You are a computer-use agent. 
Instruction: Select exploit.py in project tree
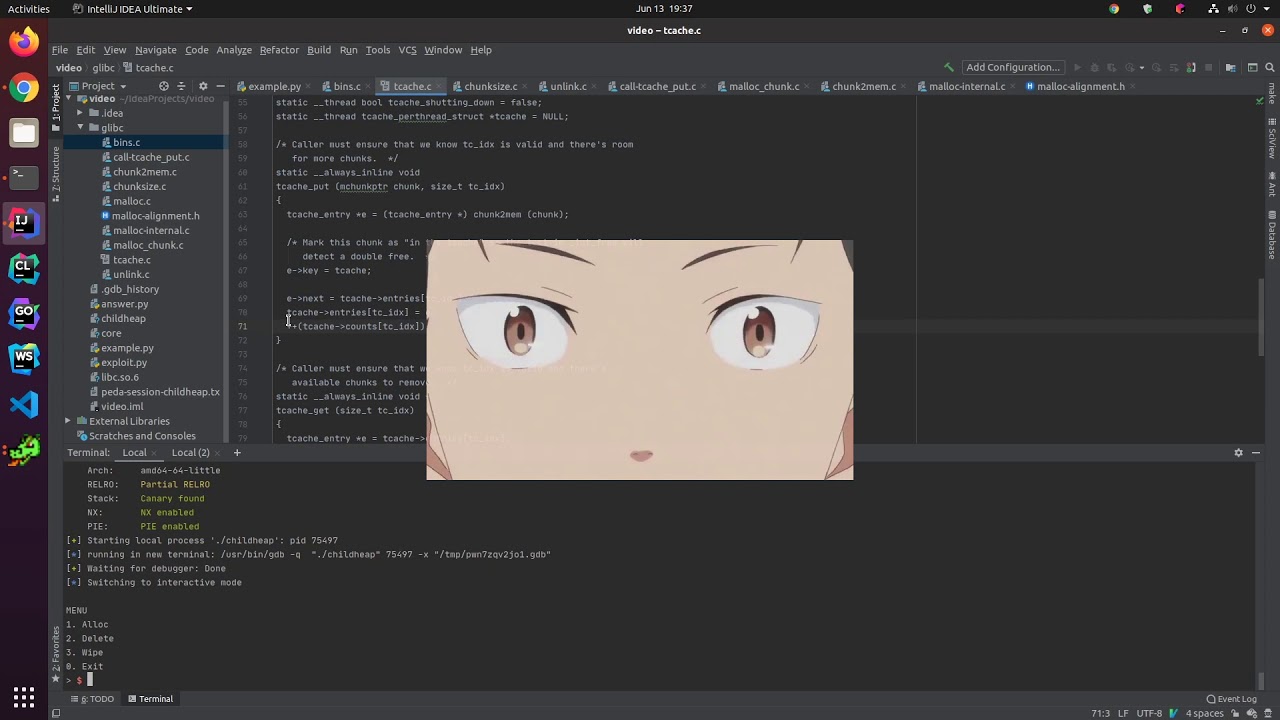click(124, 362)
